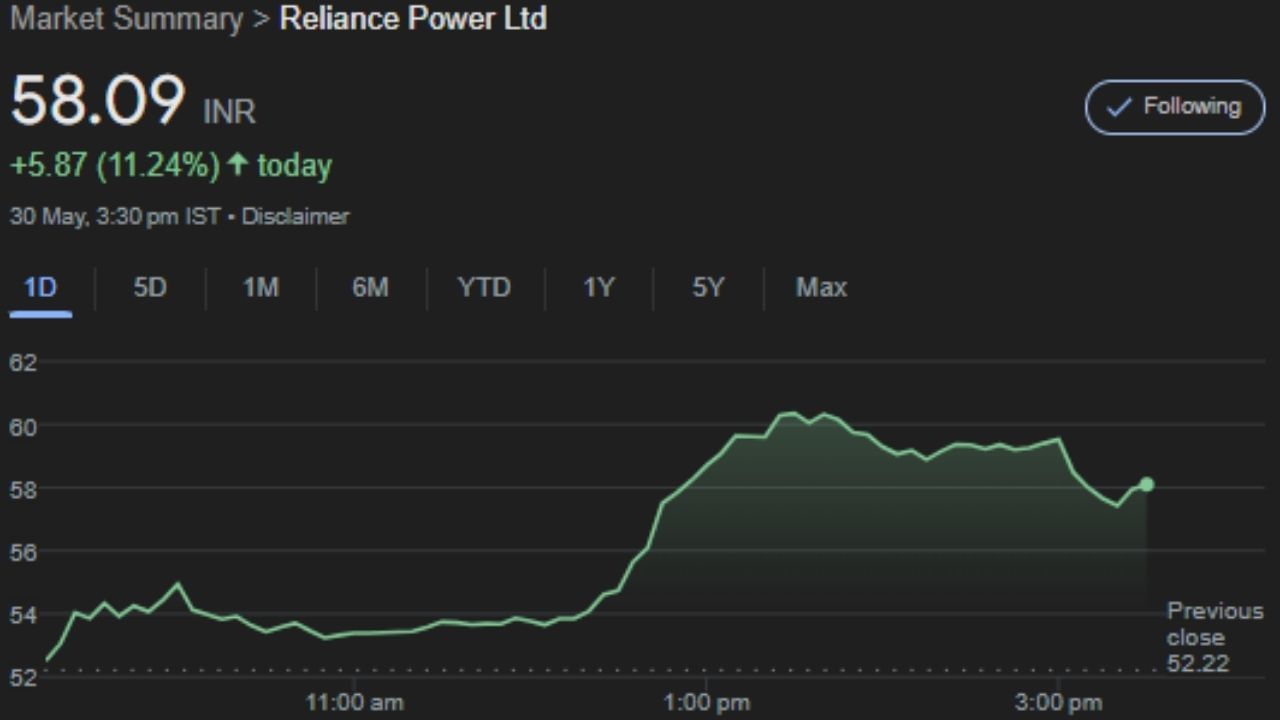The image size is (1280, 720).
Task: Switch to the 5D time range tab
Action: tap(150, 288)
